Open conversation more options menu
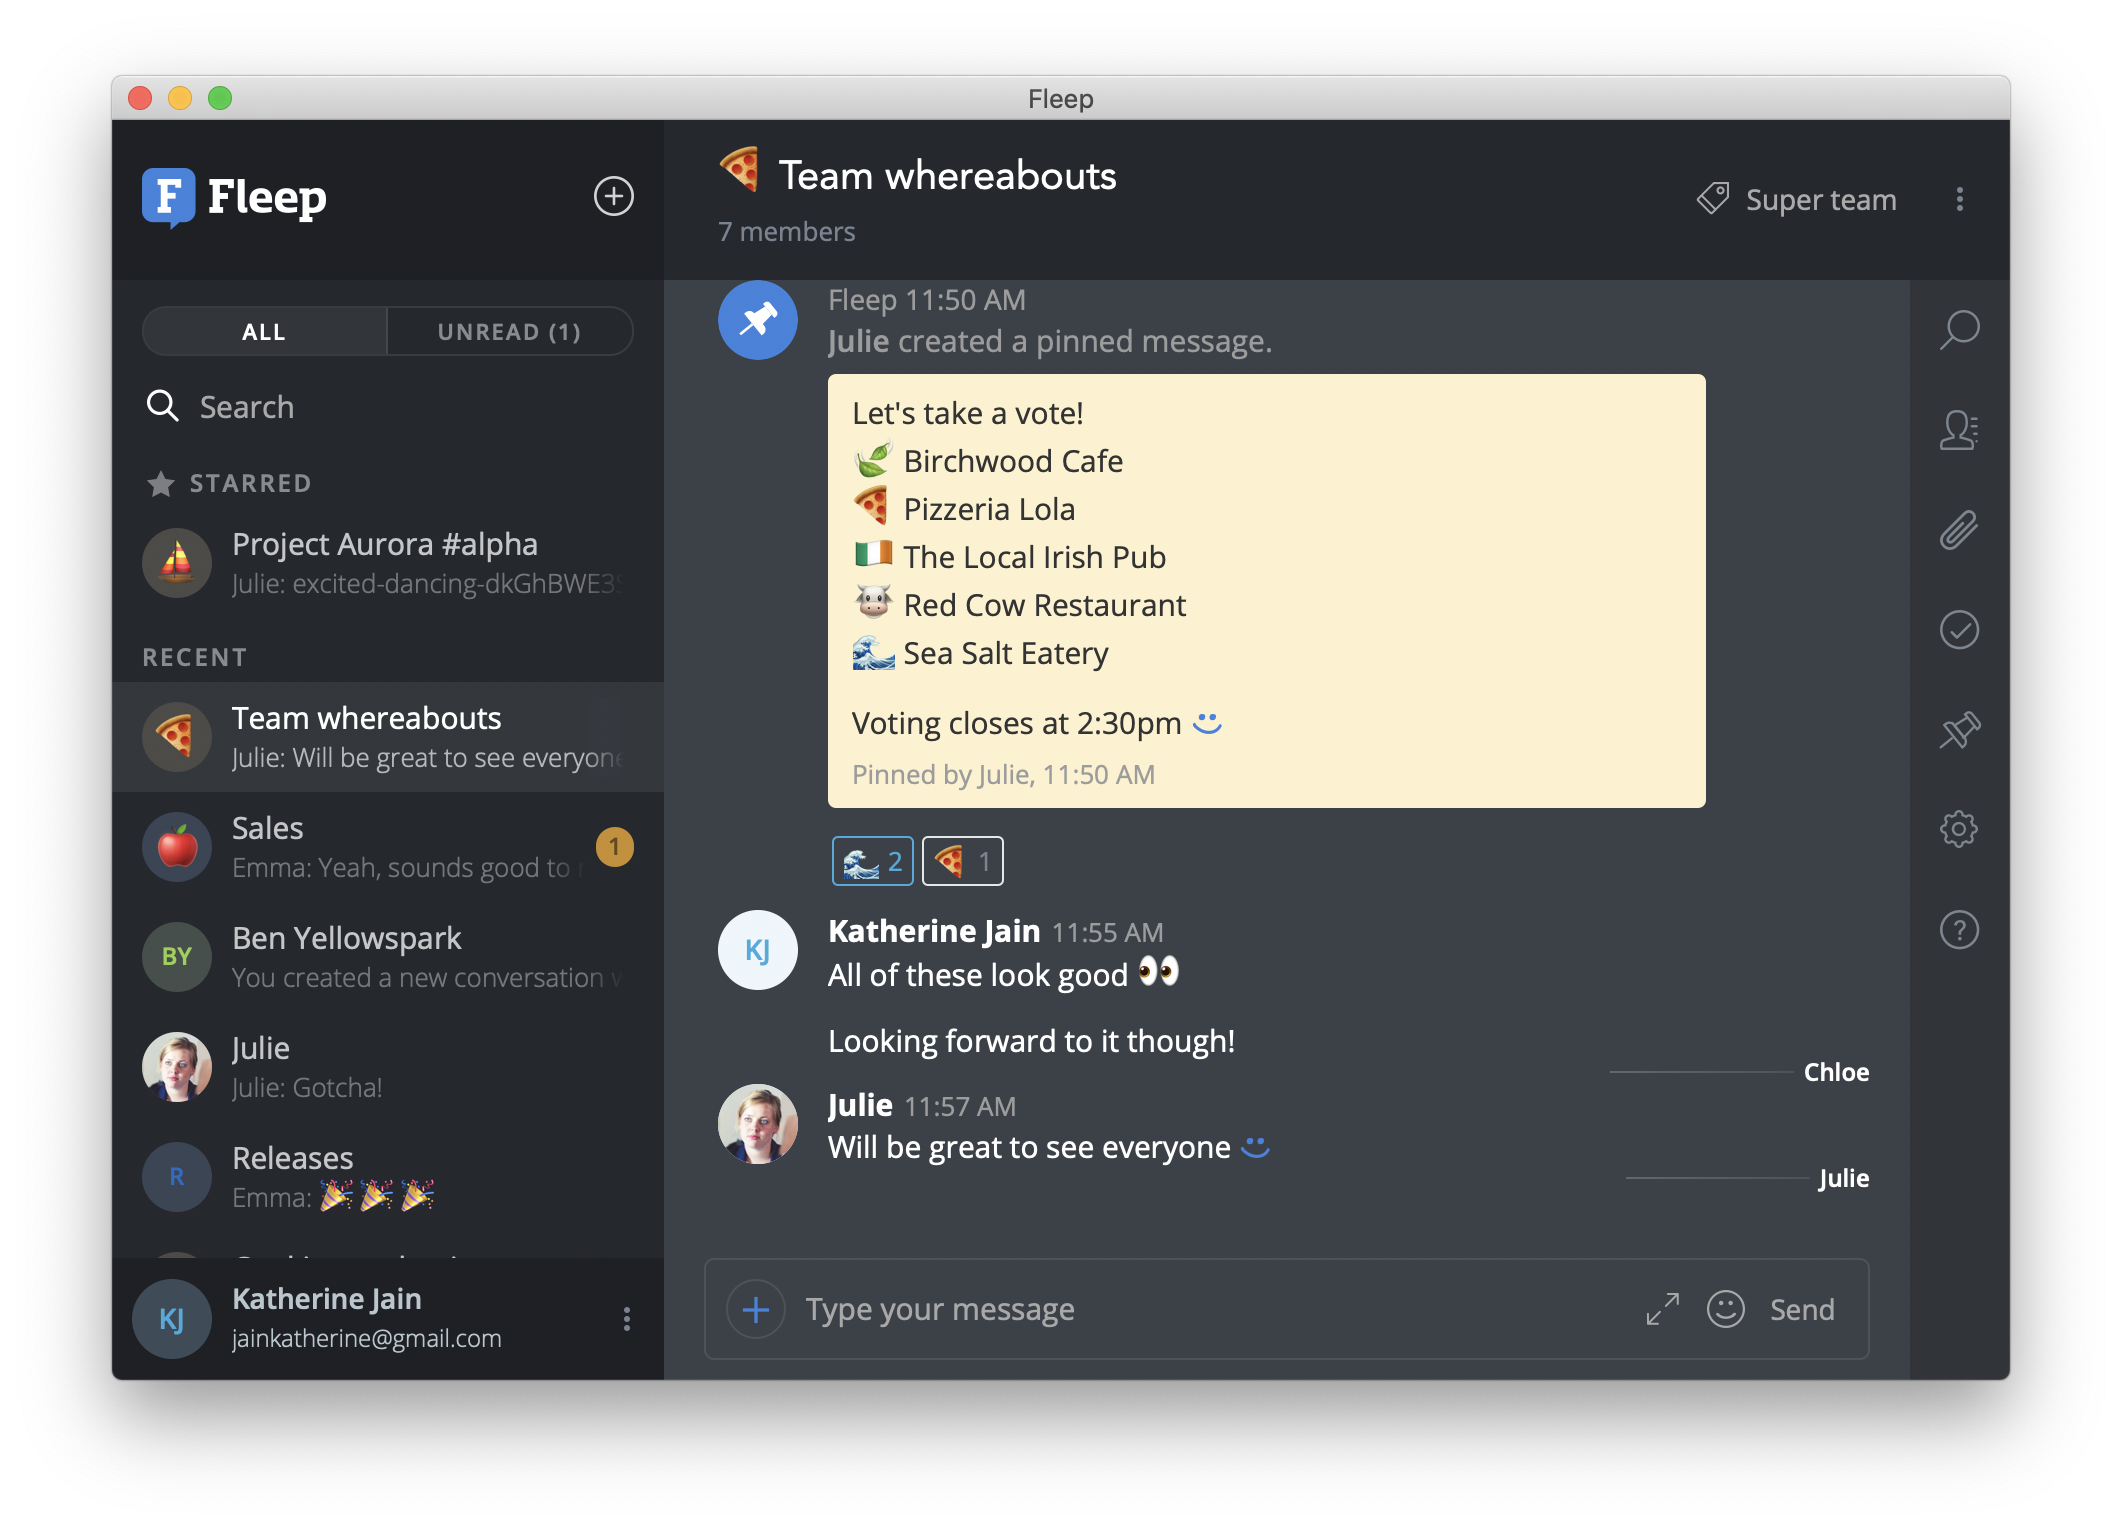 [x=1959, y=199]
